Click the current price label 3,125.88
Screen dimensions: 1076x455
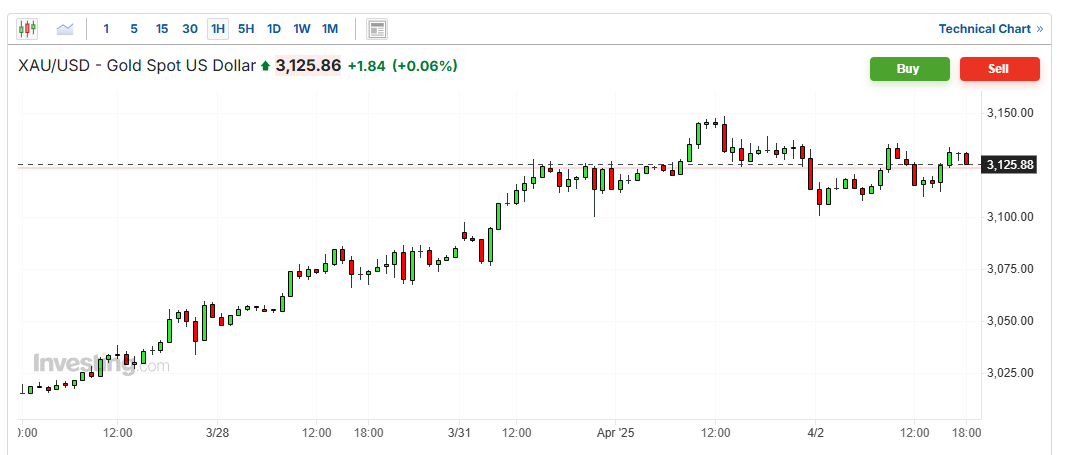(x=1009, y=164)
